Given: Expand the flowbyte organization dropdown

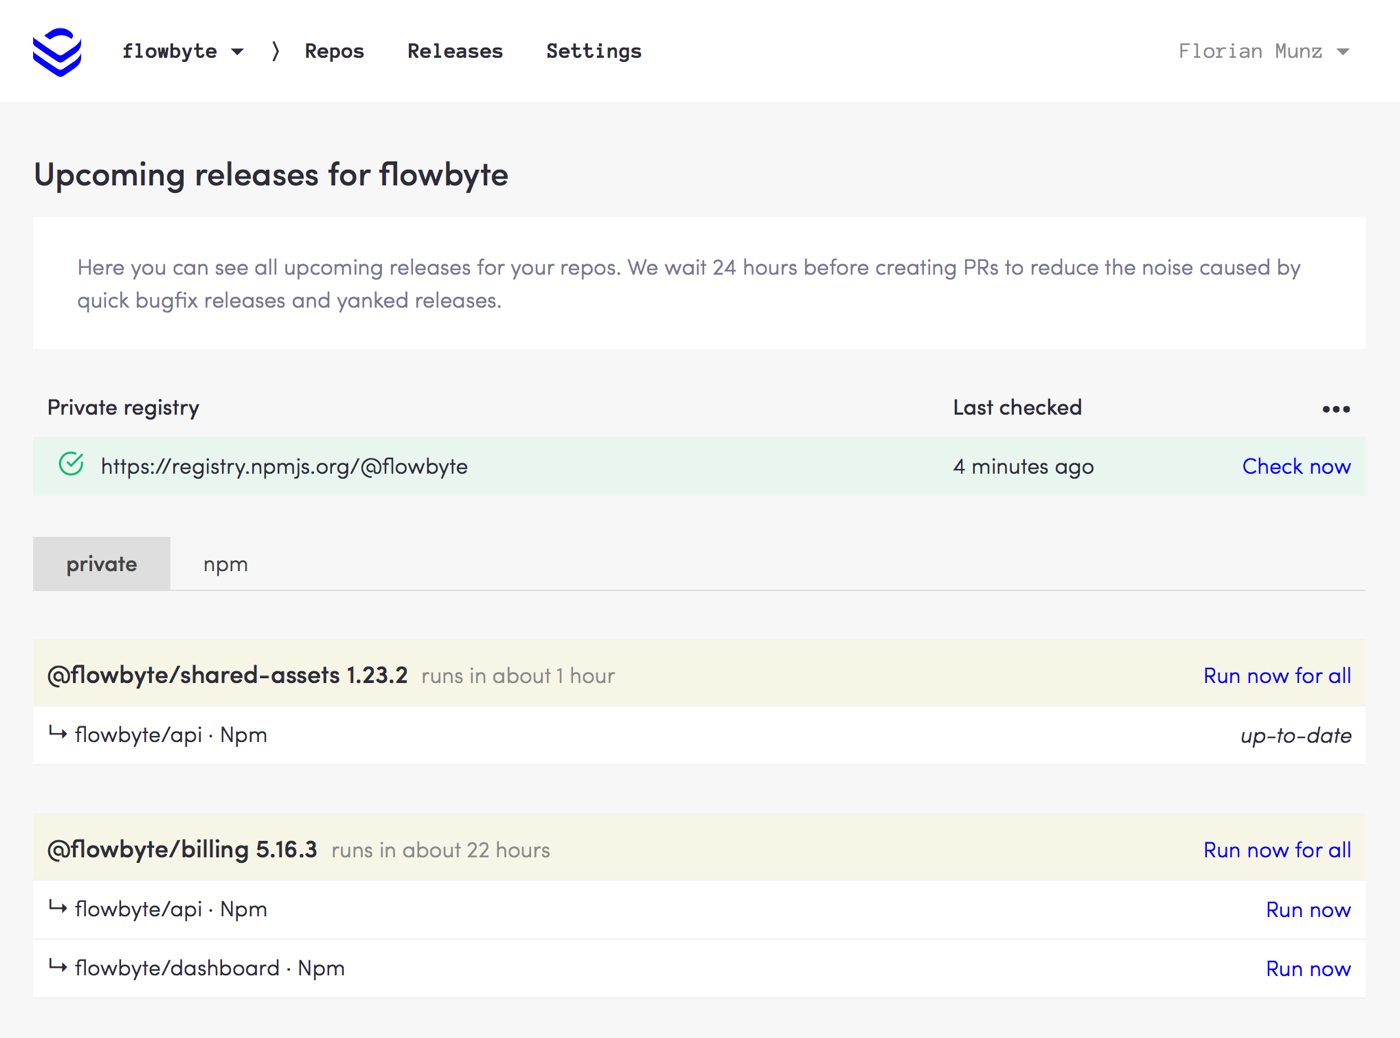Looking at the screenshot, I should [182, 51].
